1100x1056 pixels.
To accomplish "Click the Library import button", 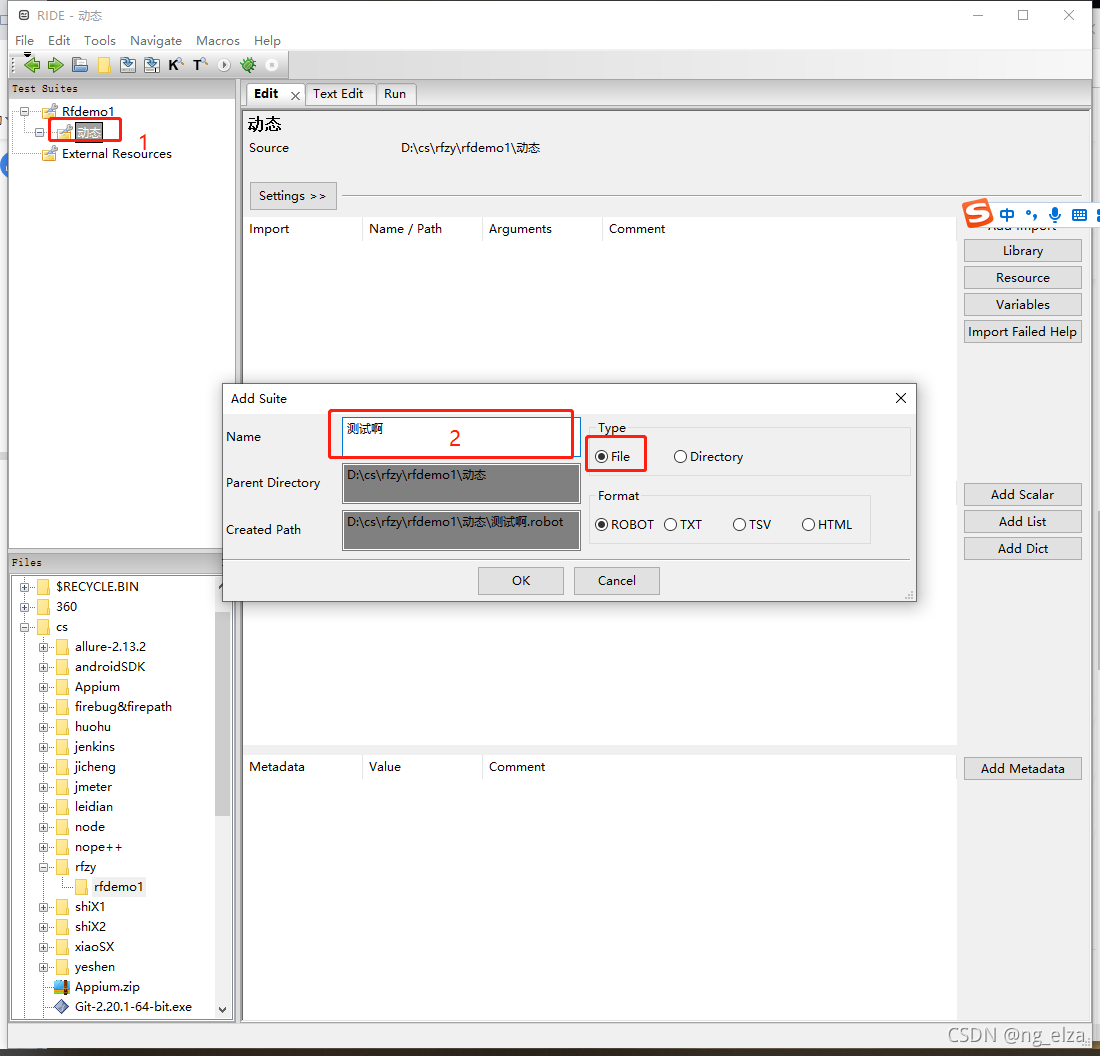I will pyautogui.click(x=1022, y=250).
